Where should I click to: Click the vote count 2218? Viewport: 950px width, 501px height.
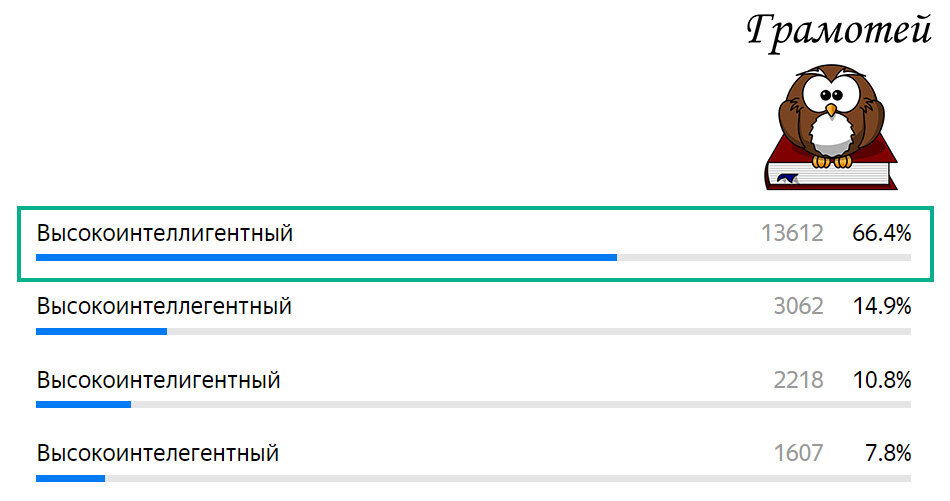coord(799,380)
